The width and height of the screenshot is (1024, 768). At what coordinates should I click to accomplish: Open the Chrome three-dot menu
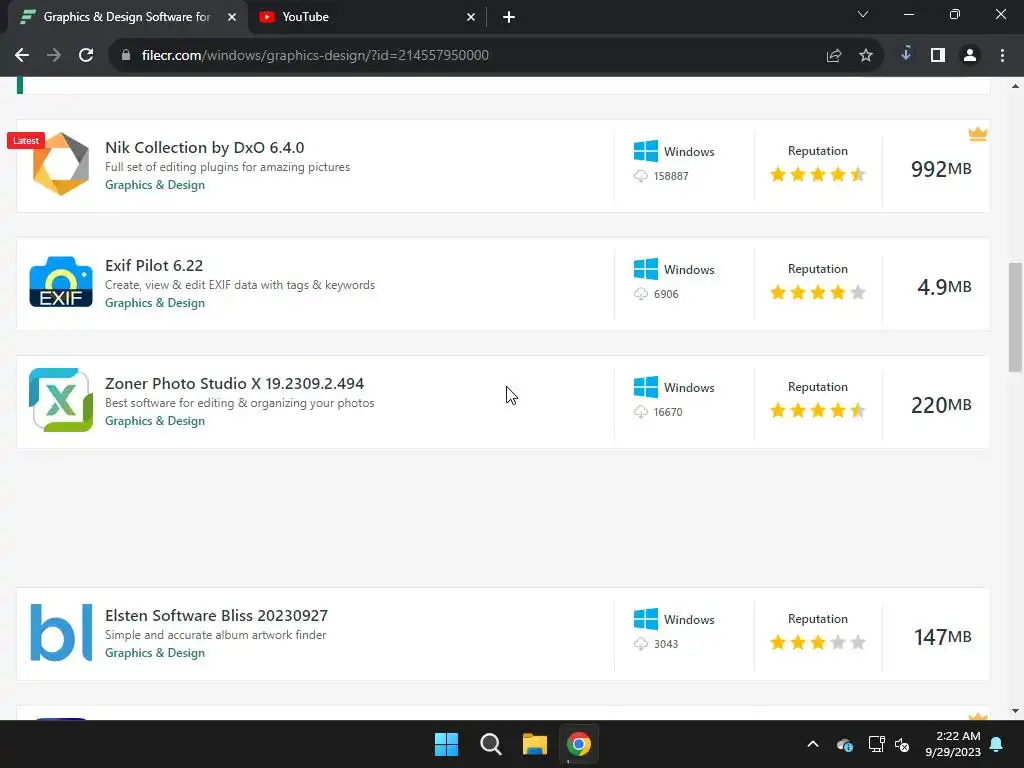1002,56
